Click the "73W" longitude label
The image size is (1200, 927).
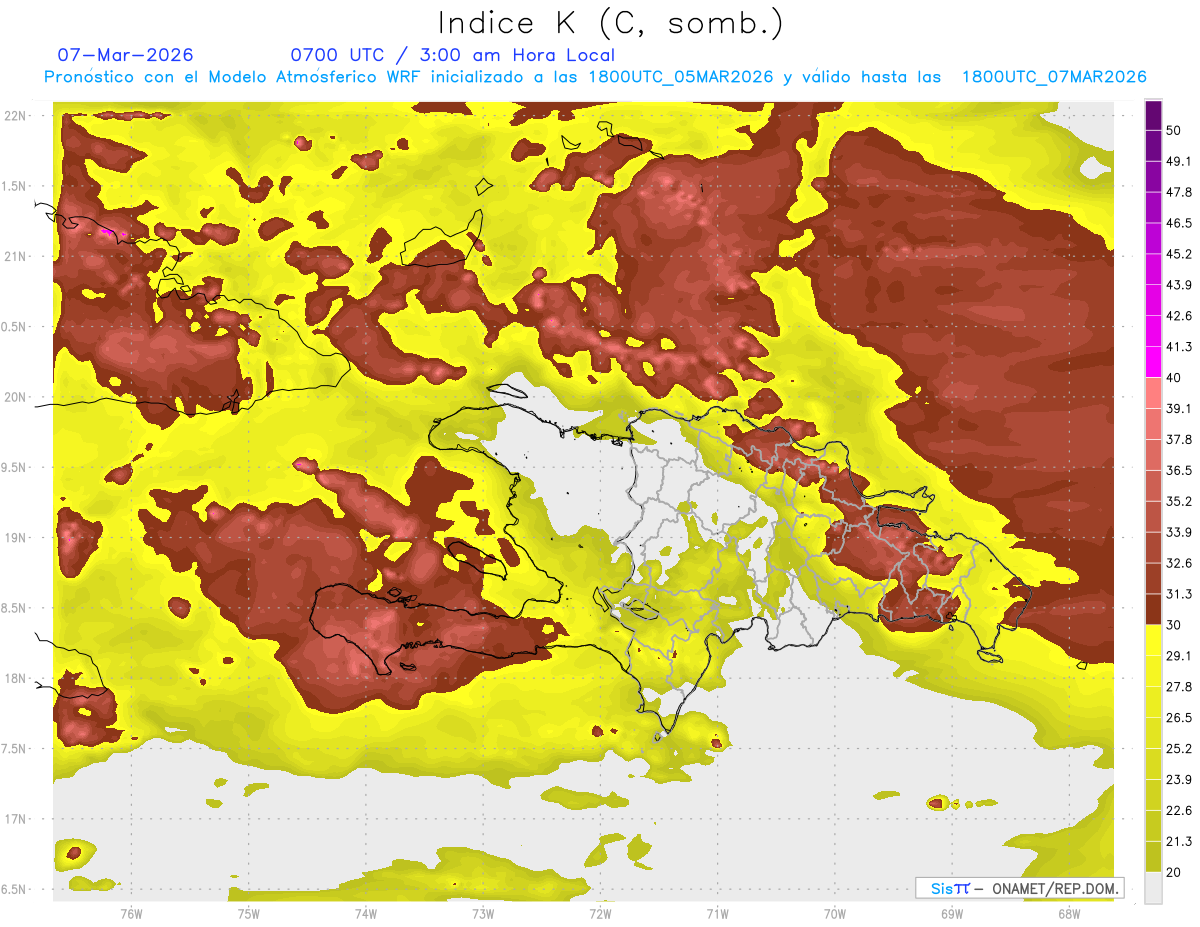point(483,912)
